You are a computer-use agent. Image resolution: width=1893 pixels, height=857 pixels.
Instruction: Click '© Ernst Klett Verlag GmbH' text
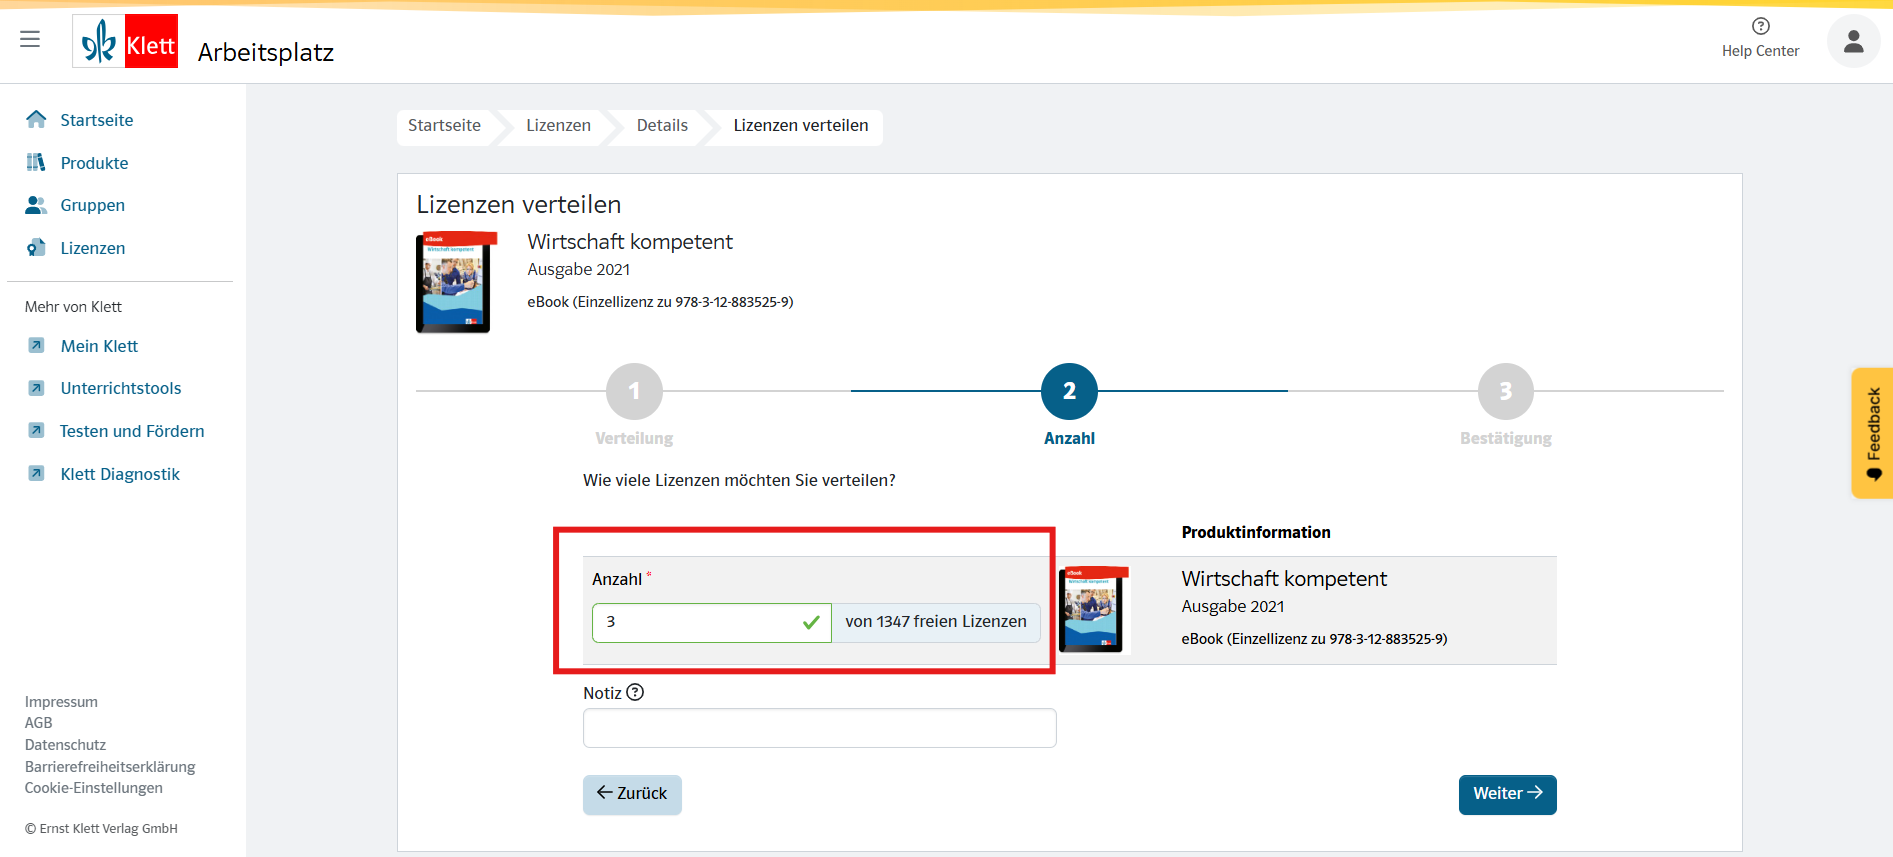point(101,829)
